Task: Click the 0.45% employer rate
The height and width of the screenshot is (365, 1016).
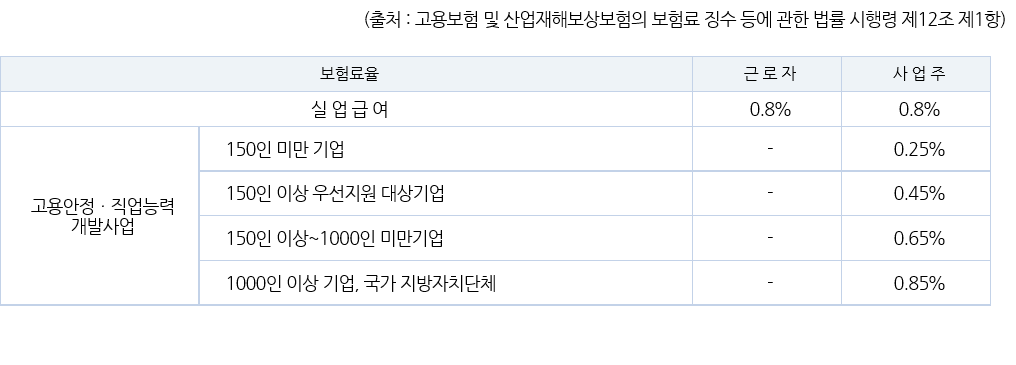Action: 919,194
